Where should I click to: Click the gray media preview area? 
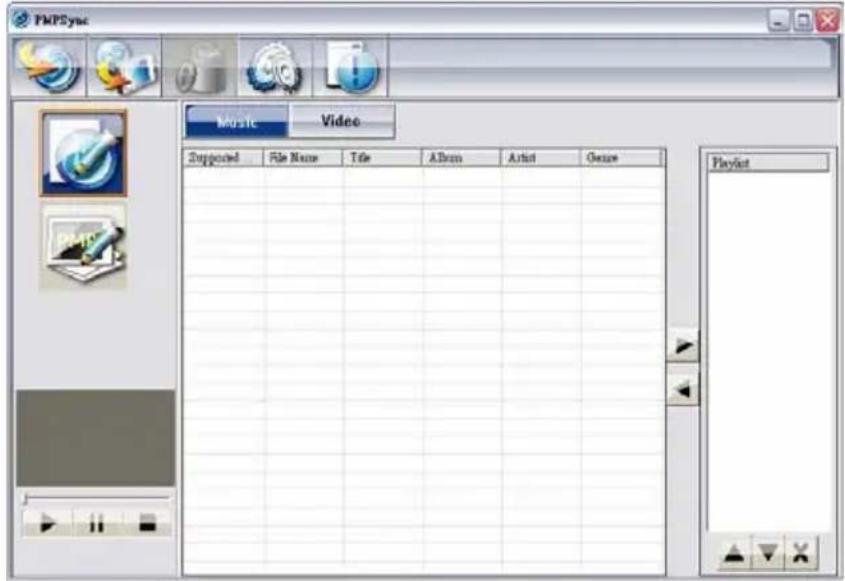coord(96,438)
